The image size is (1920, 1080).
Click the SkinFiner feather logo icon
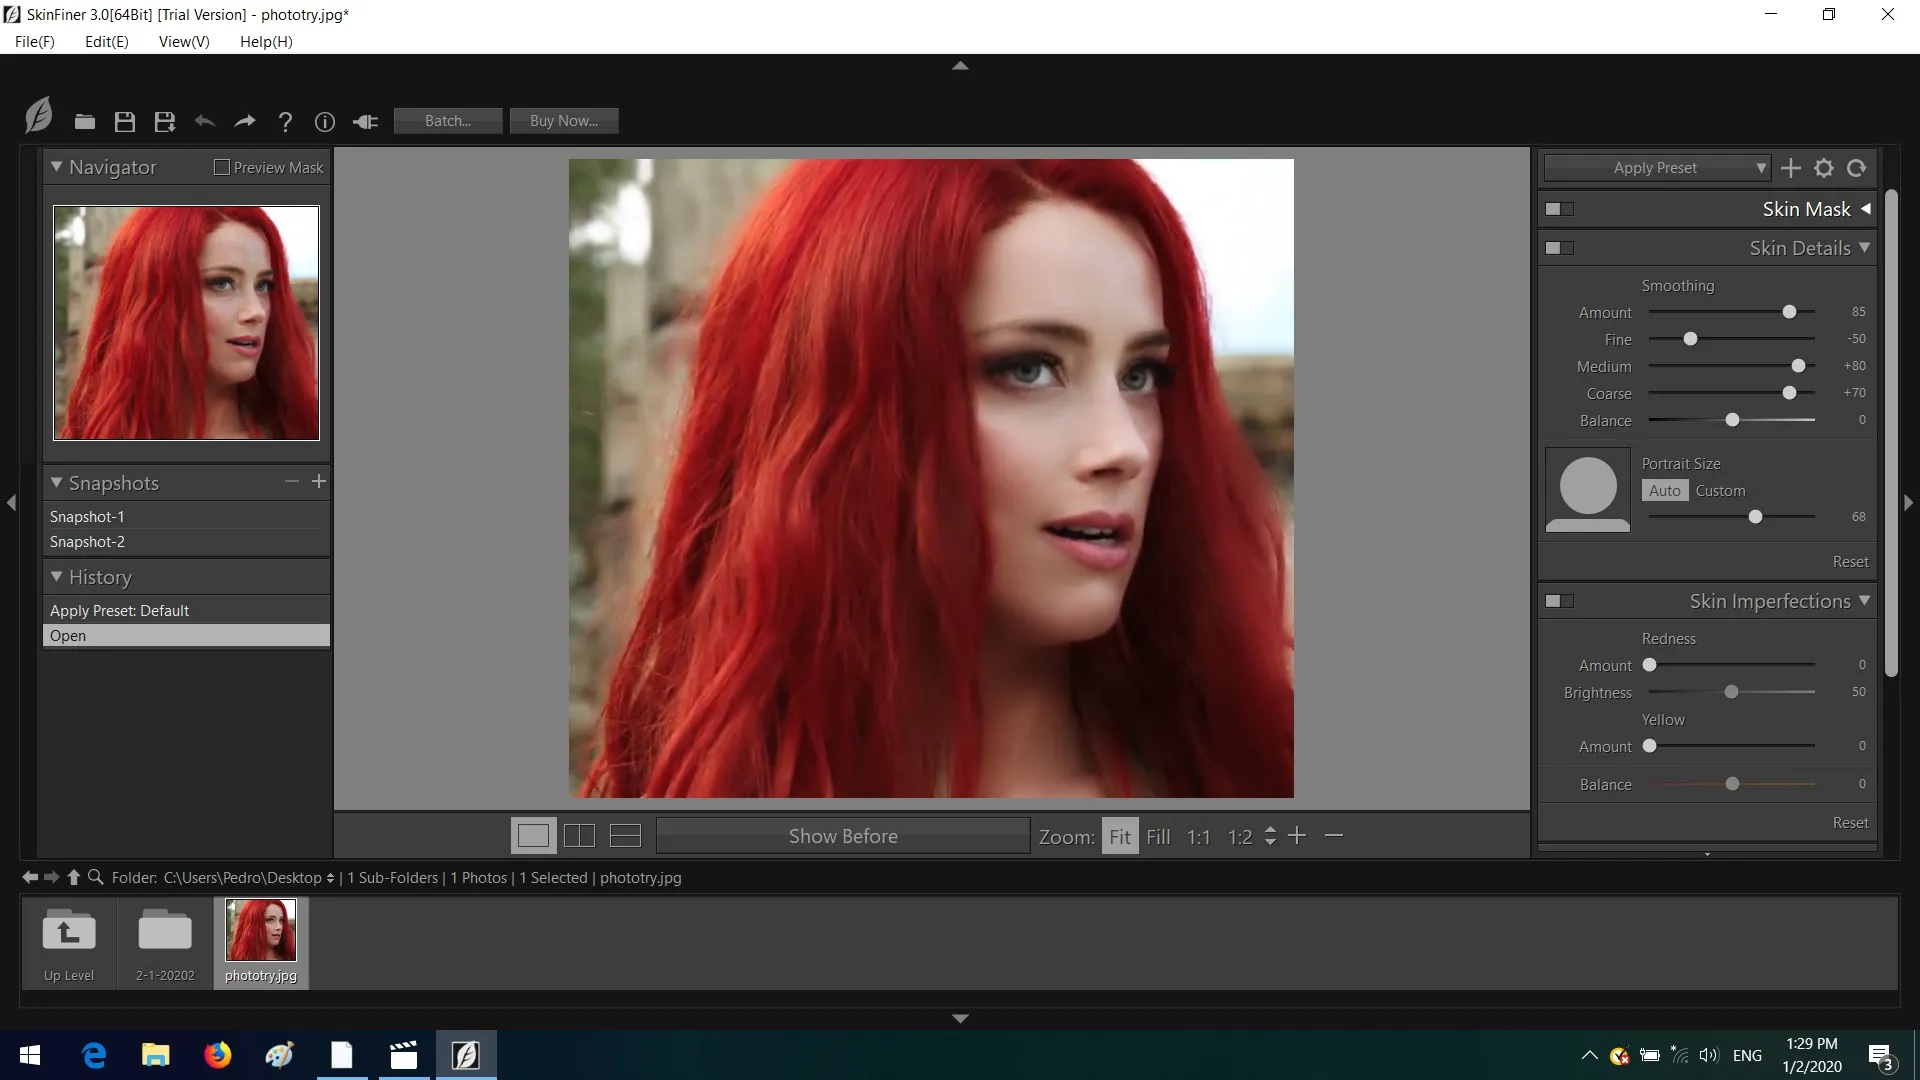38,116
